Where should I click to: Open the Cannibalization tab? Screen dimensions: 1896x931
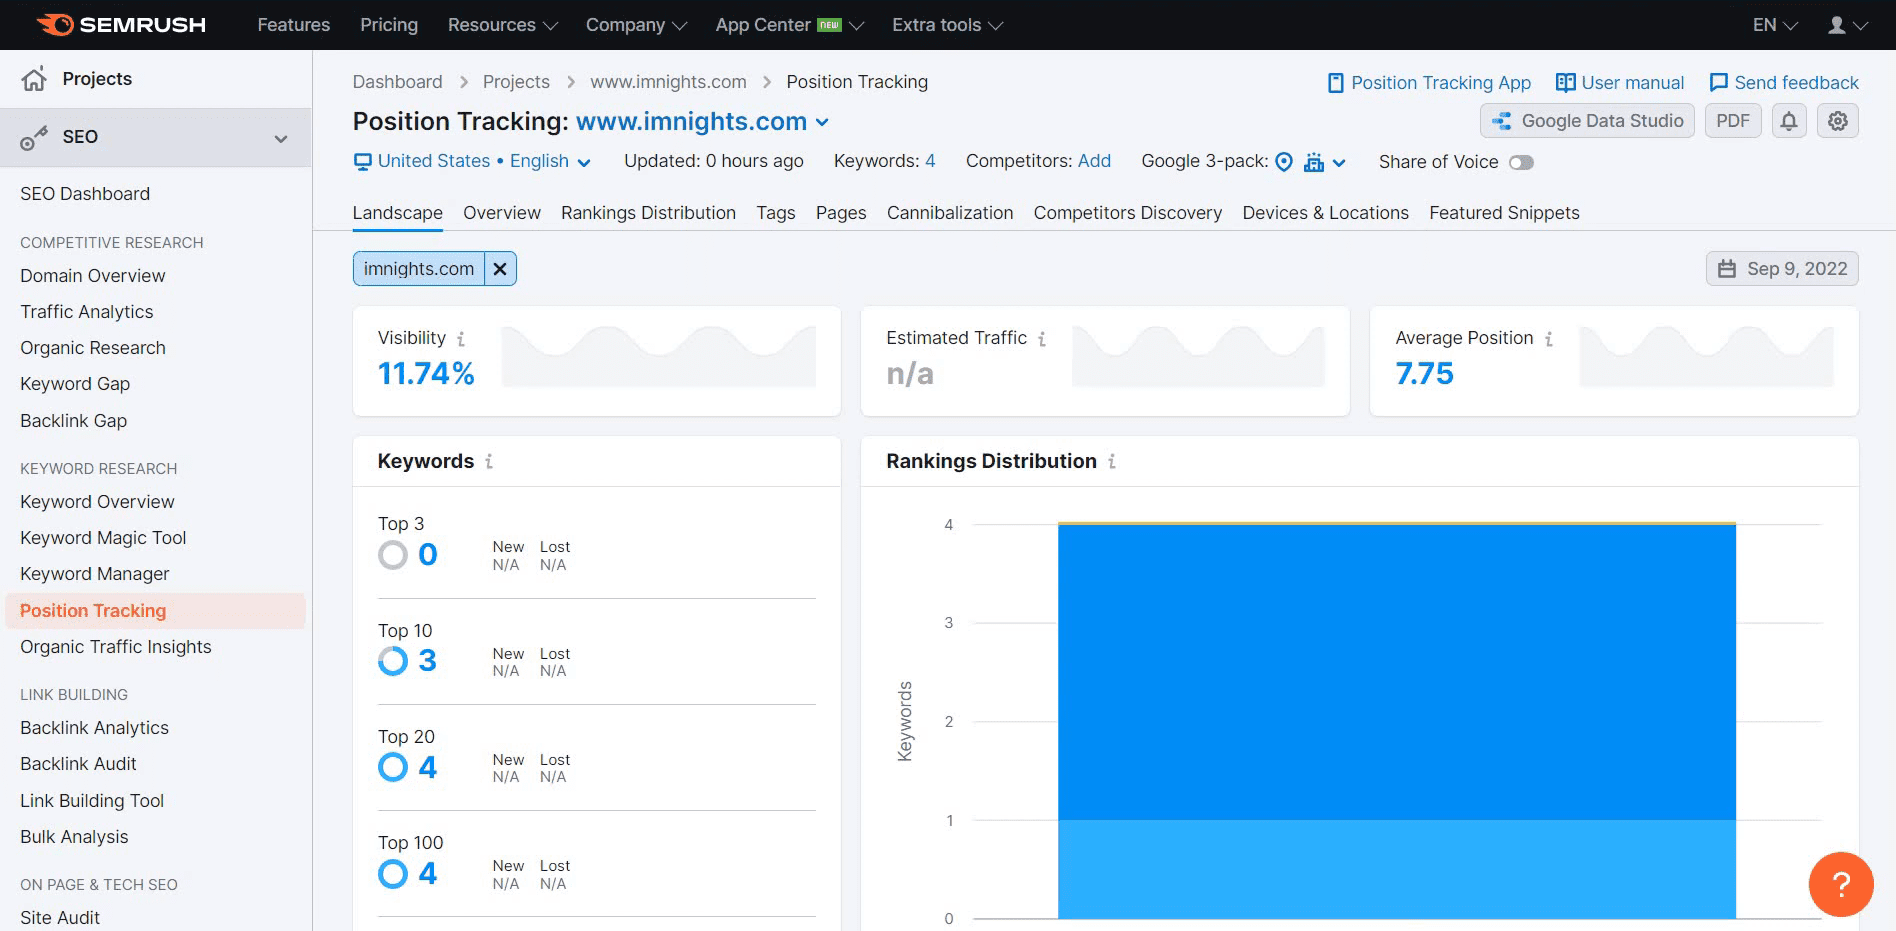[x=950, y=213]
